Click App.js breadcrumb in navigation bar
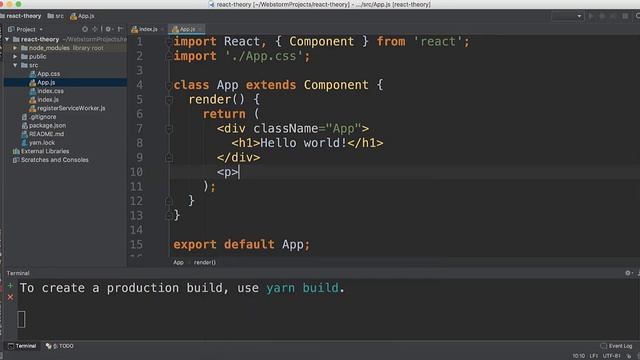Screen dimensions: 640x360 click(x=82, y=16)
